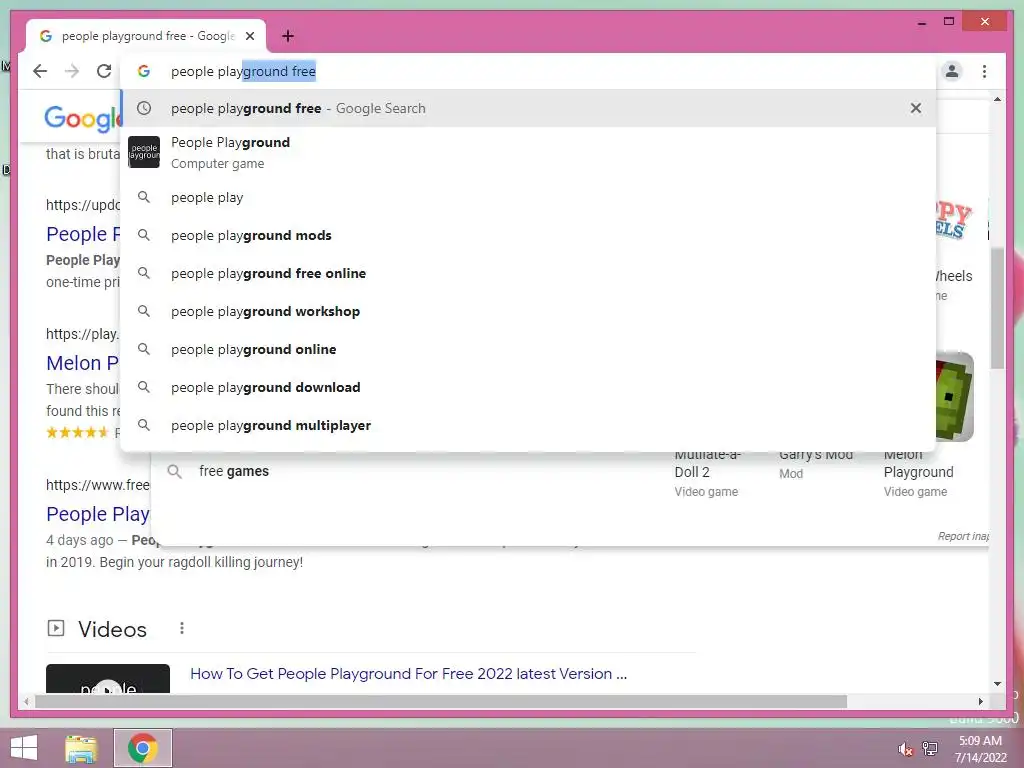Select 'people playground free online' suggestion
Image resolution: width=1024 pixels, height=768 pixels.
click(528, 273)
